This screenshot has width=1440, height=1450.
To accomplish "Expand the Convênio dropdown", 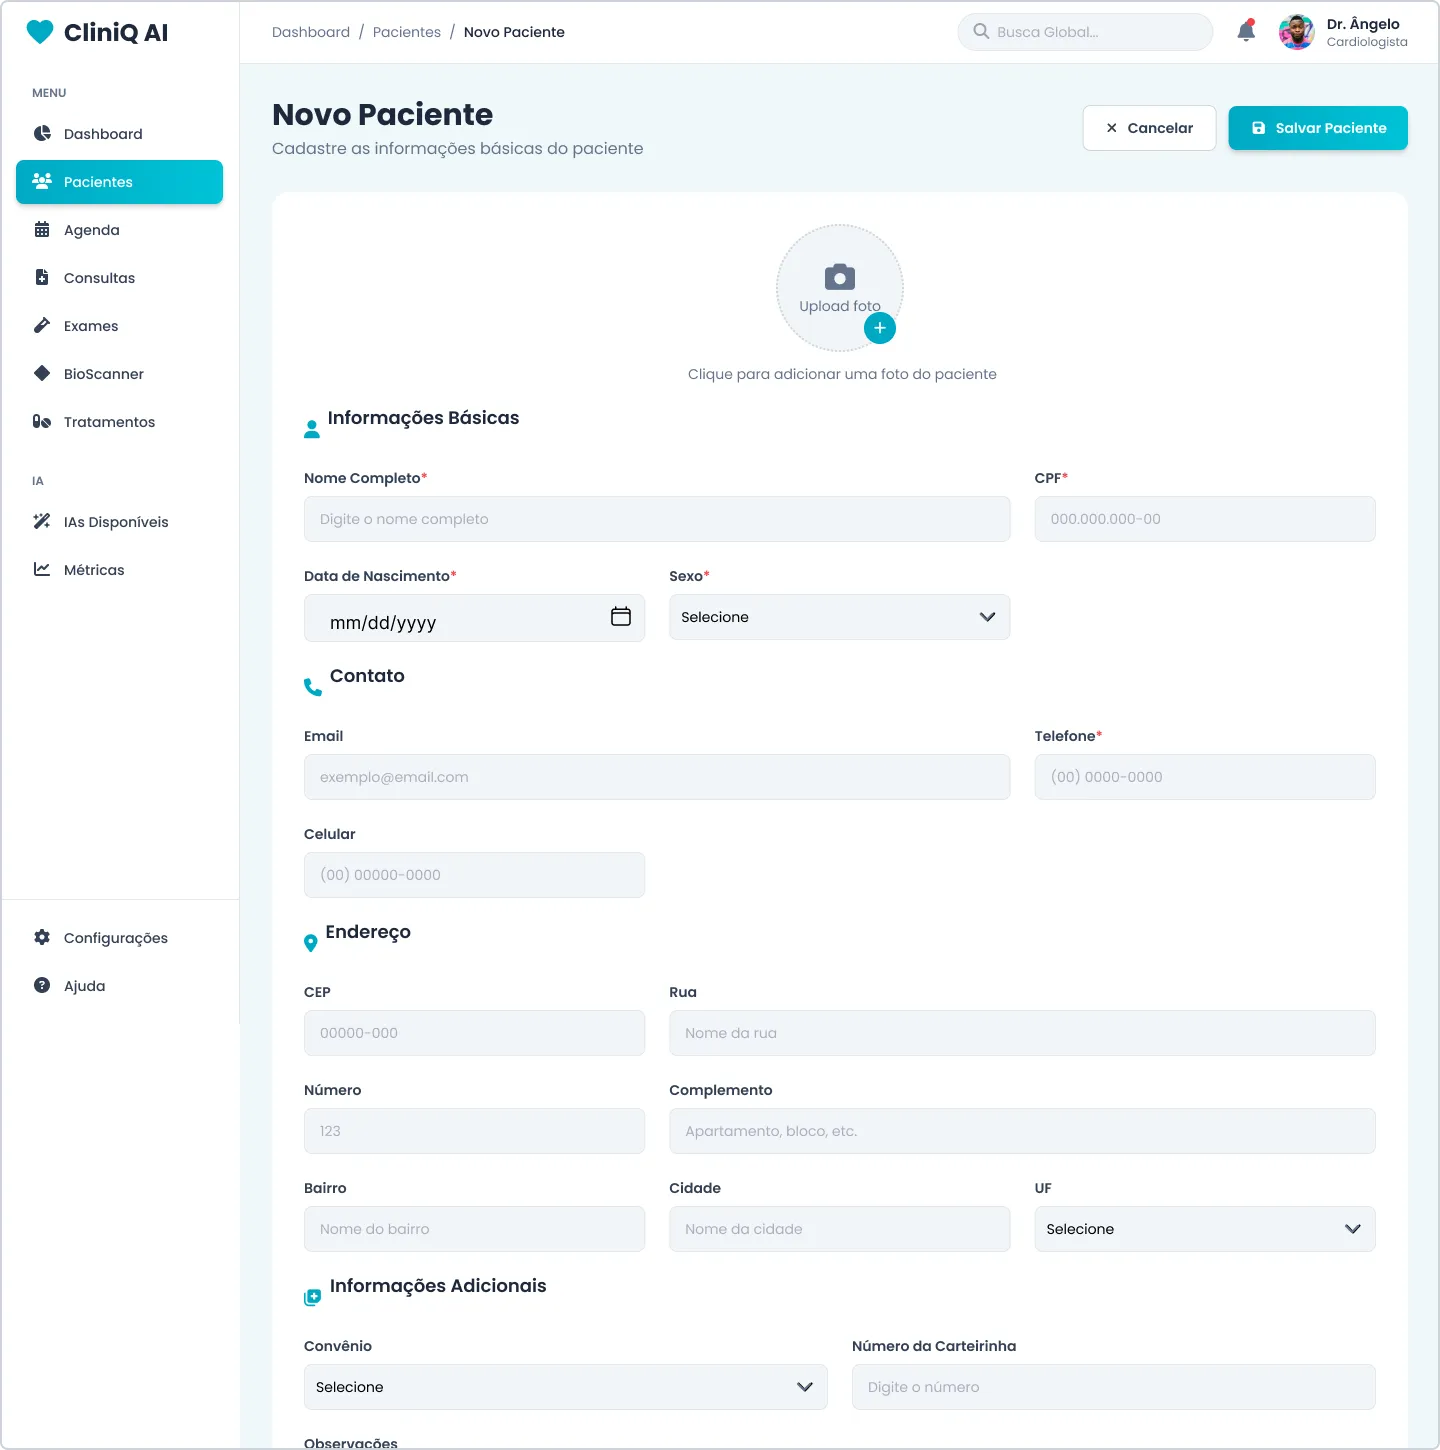I will point(565,1387).
